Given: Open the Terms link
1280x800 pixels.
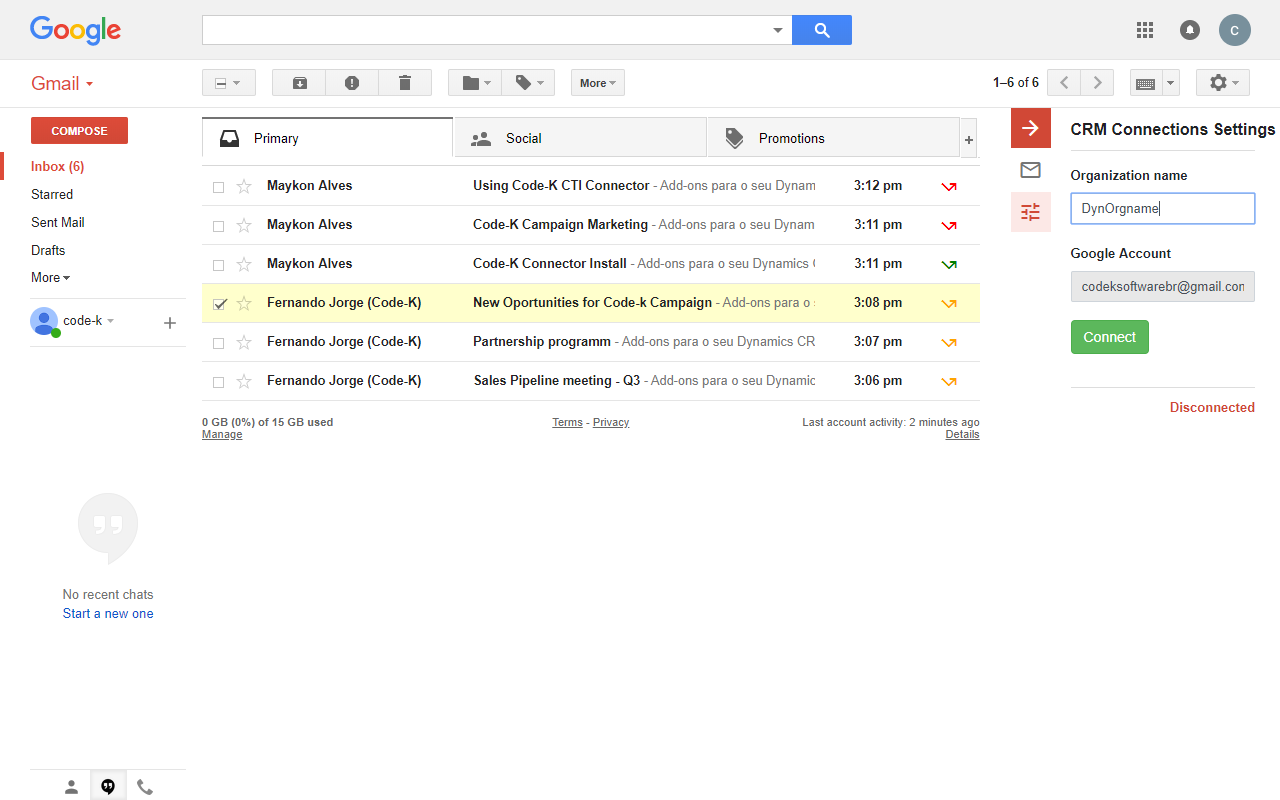Looking at the screenshot, I should click(567, 422).
